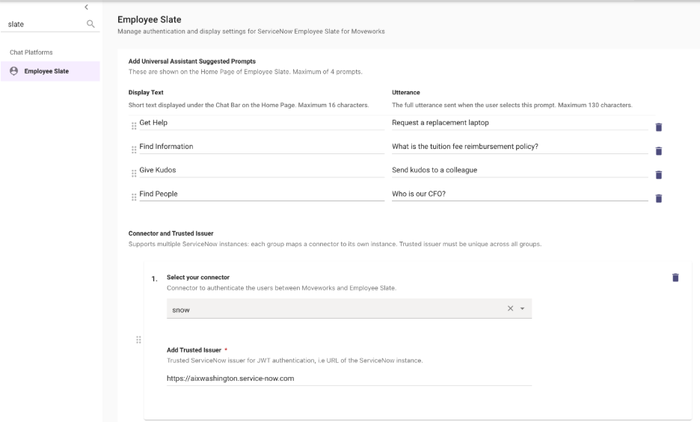Delete the Find People prompt row
700x422 pixels.
pyautogui.click(x=658, y=198)
